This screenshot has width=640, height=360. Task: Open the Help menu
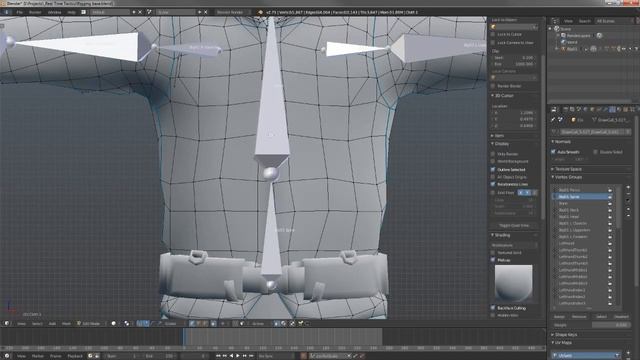[x=71, y=12]
